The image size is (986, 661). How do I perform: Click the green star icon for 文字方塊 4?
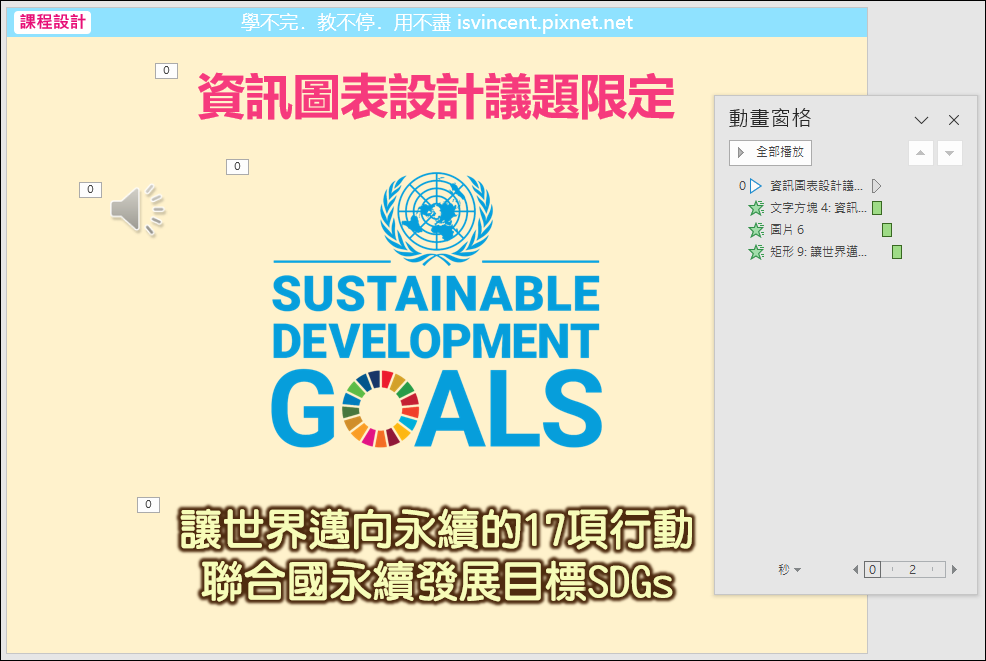click(x=756, y=208)
